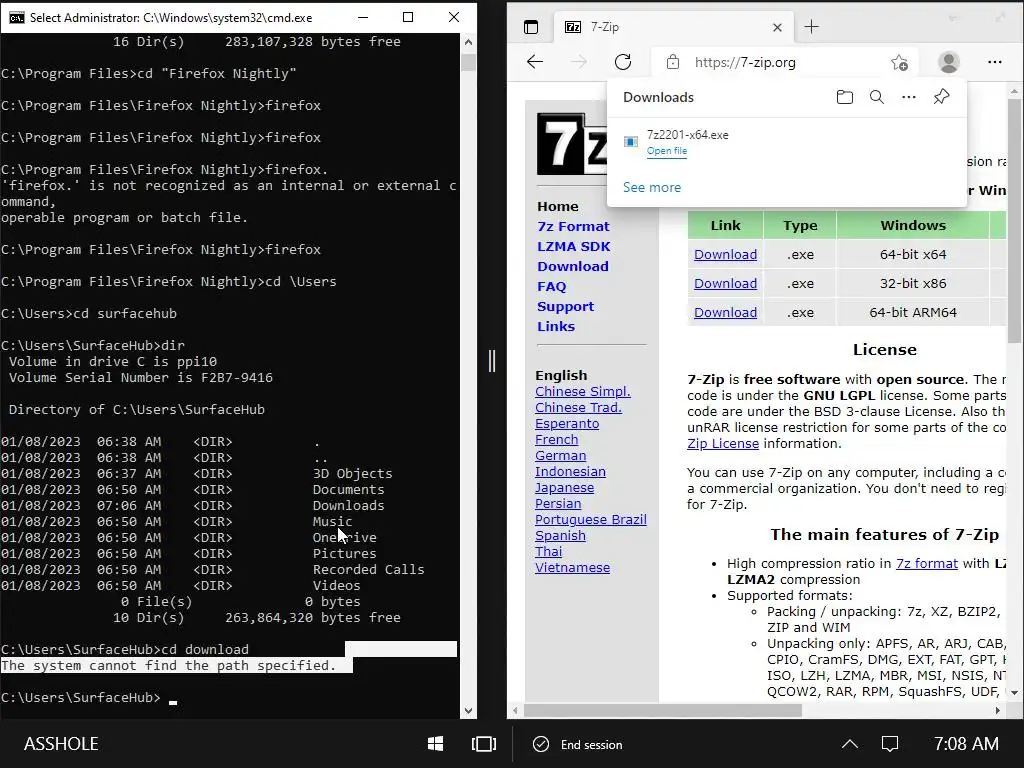This screenshot has width=1024, height=768.
Task: Switch language to Spanish
Action: (560, 536)
